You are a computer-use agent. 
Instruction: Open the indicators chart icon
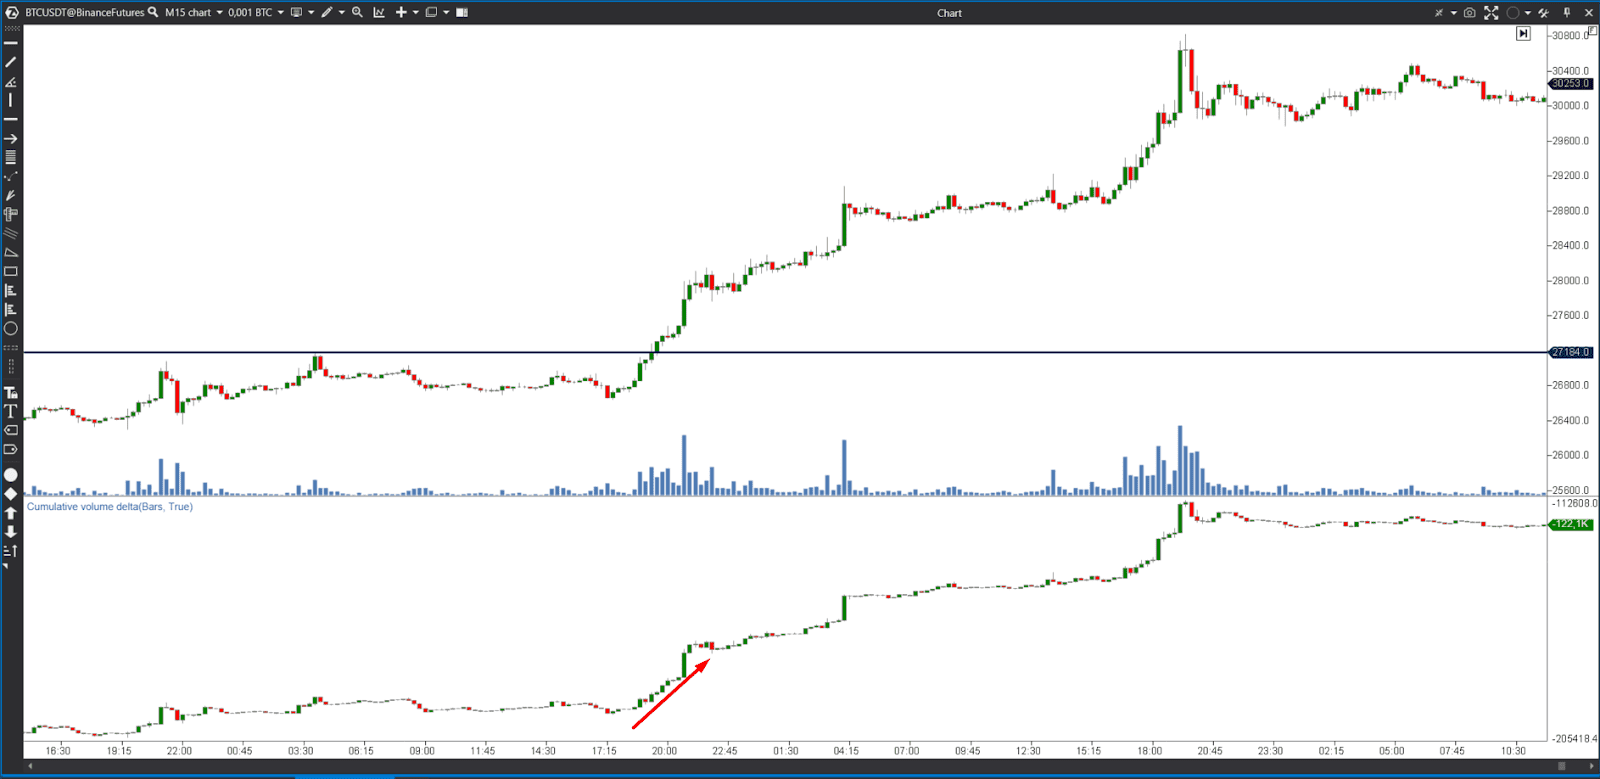379,12
